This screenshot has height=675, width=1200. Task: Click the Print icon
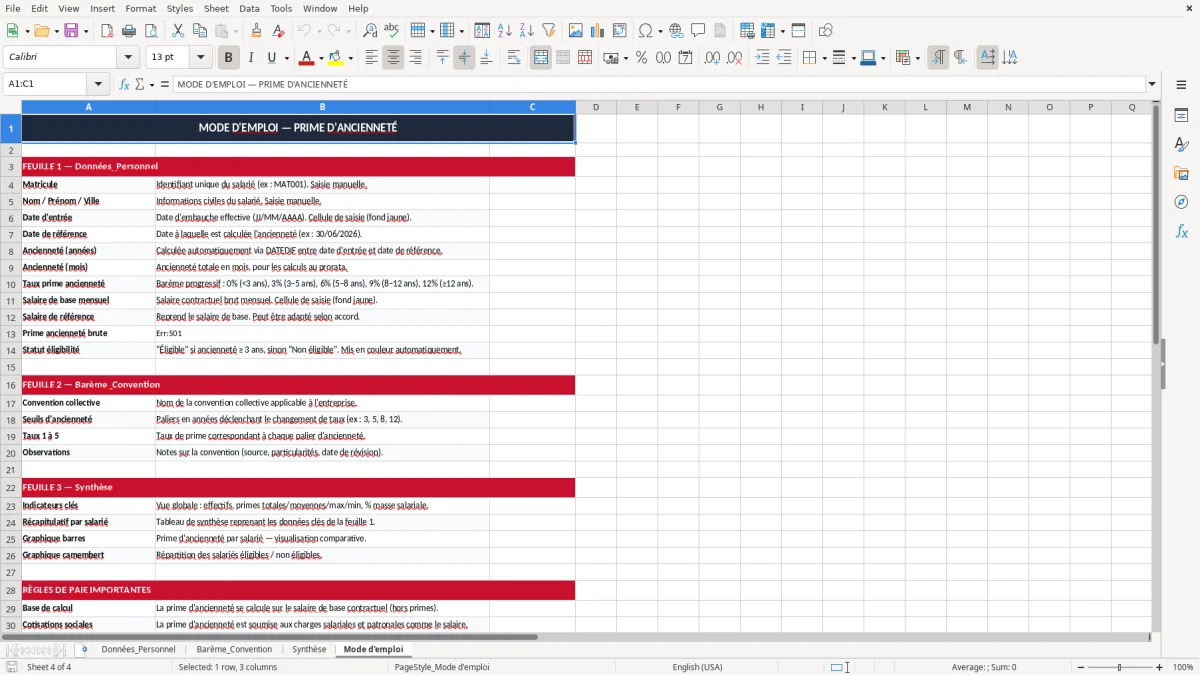coord(128,31)
